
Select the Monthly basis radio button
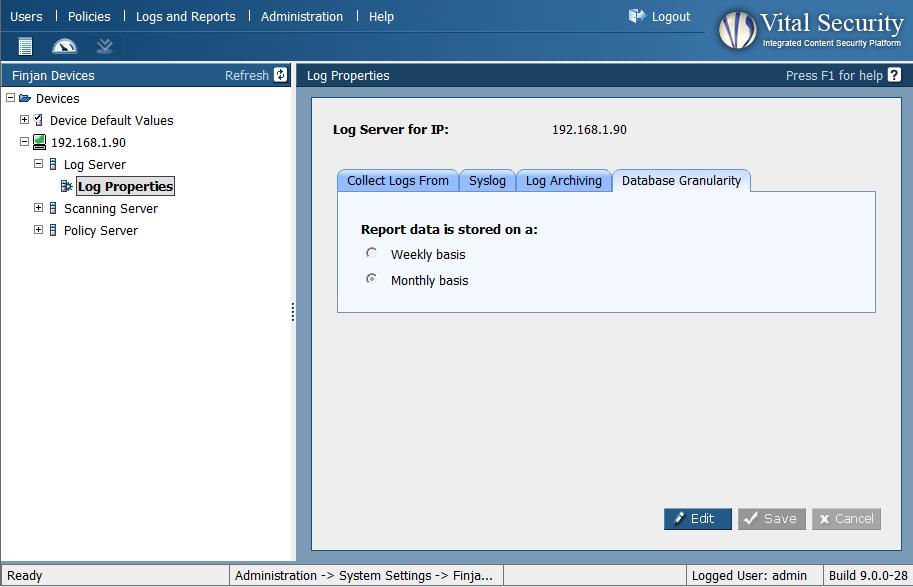click(x=372, y=280)
